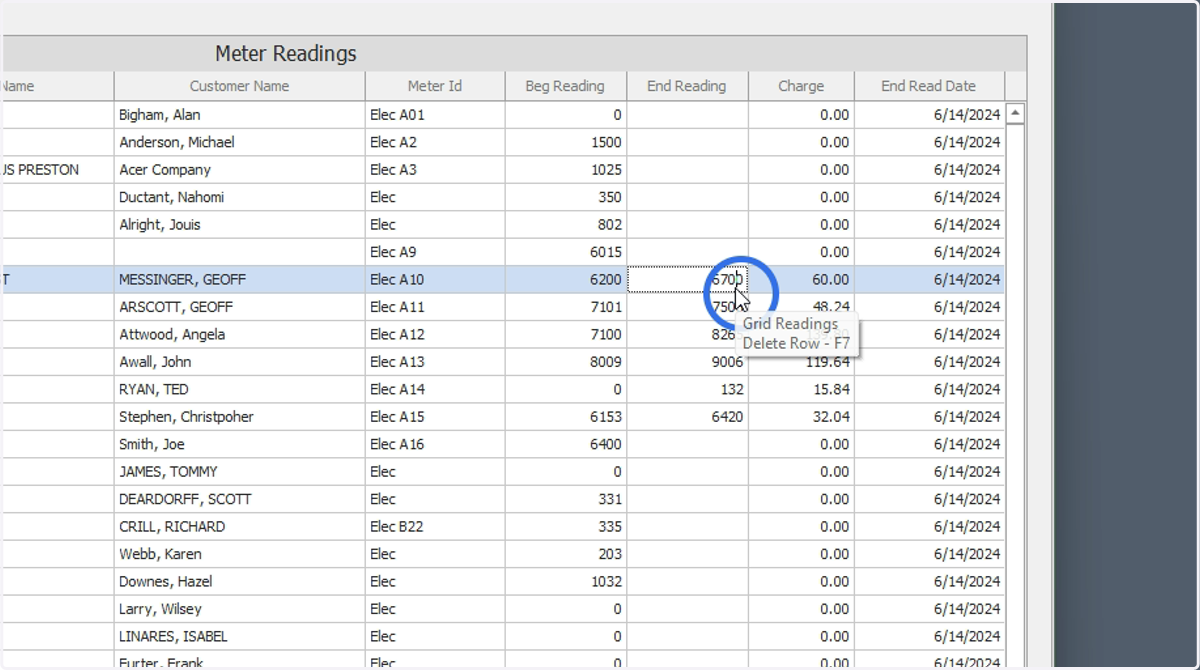The image size is (1200, 670).
Task: Select customer MESSINGER, GEOFF
Action: (x=182, y=280)
